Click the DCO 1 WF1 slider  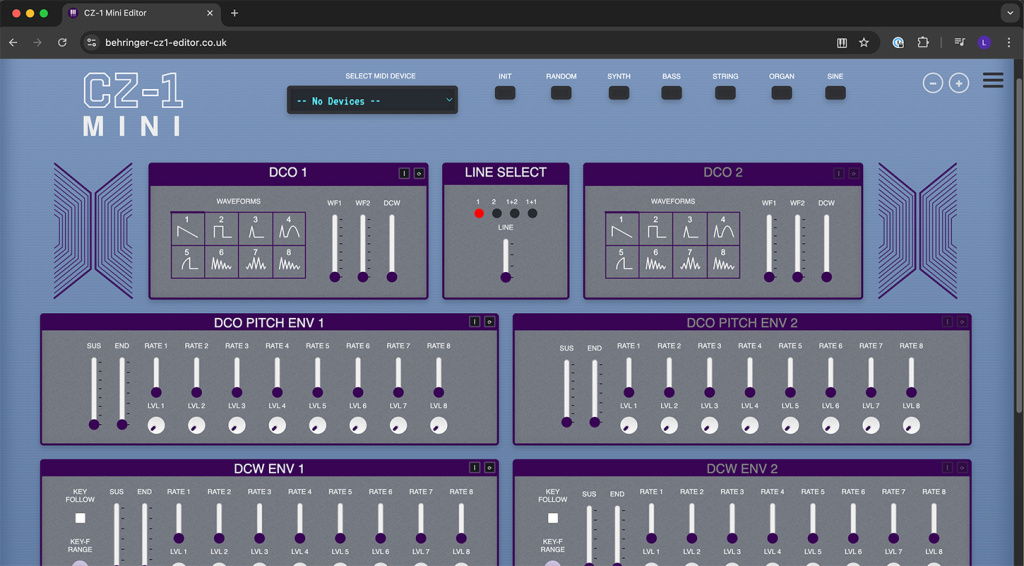click(335, 247)
